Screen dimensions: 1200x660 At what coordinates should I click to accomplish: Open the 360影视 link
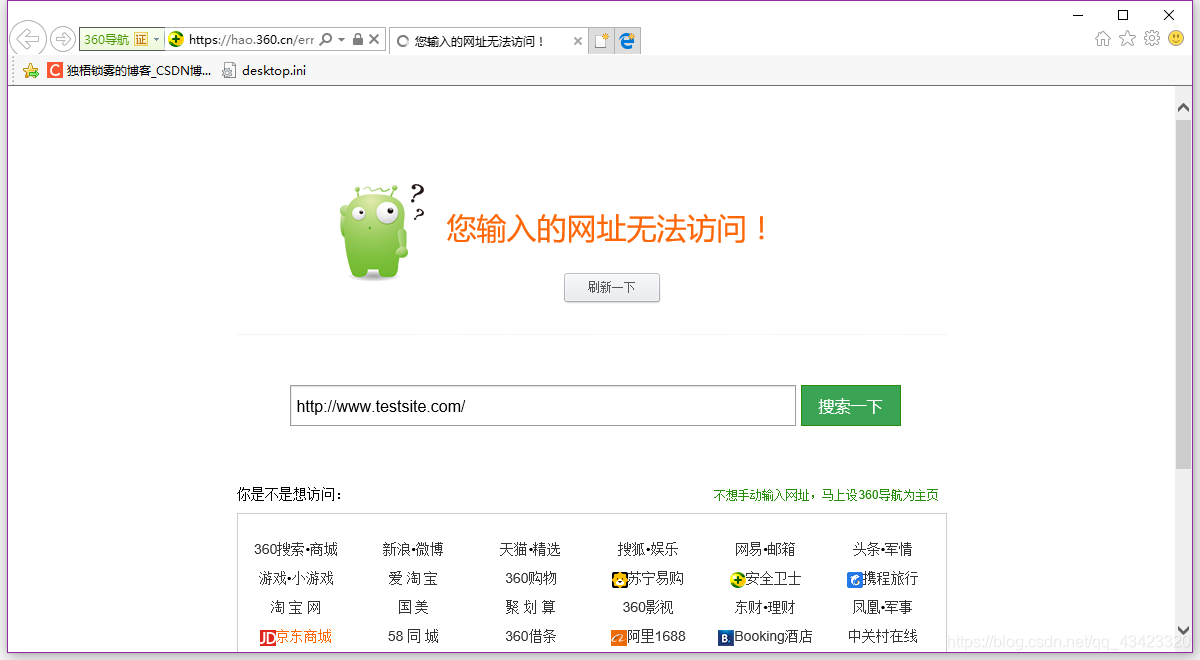click(x=648, y=607)
